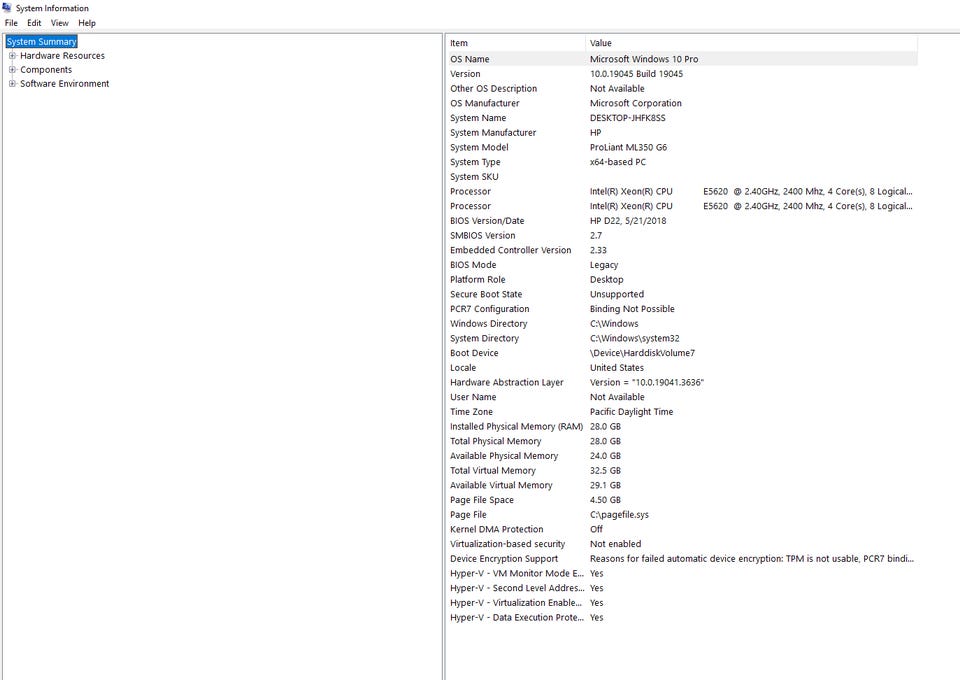Click the Total Virtual Memory value 32.5 GB
Screen dimensions: 960x680
(x=605, y=471)
